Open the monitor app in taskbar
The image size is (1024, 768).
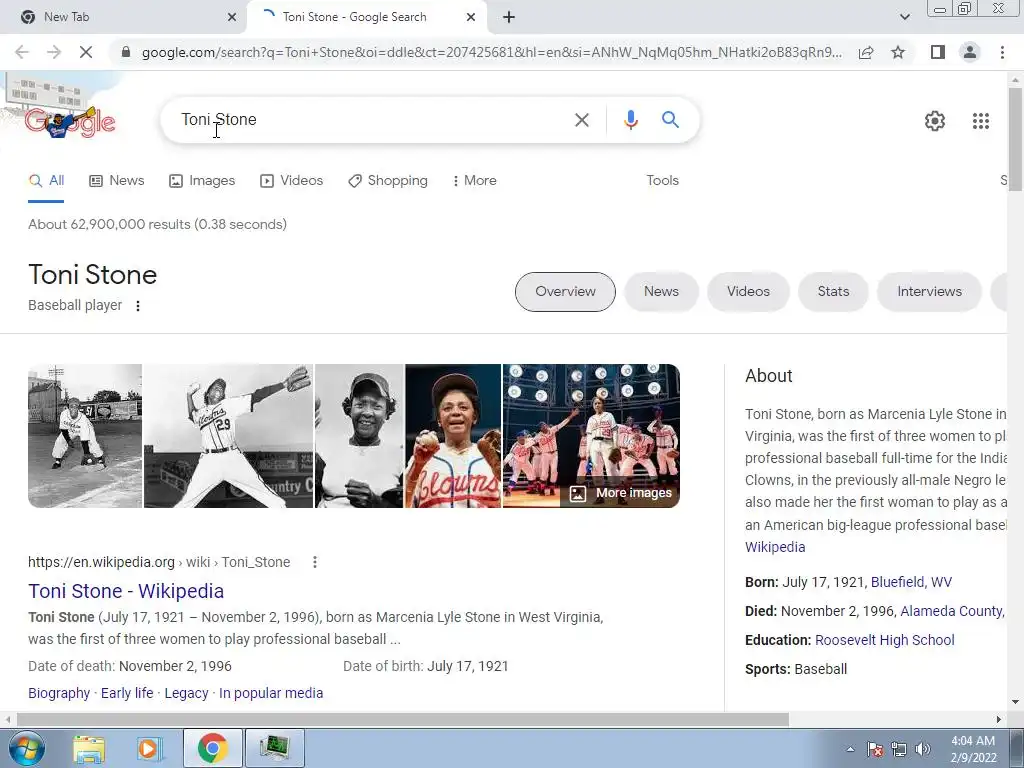(x=274, y=748)
